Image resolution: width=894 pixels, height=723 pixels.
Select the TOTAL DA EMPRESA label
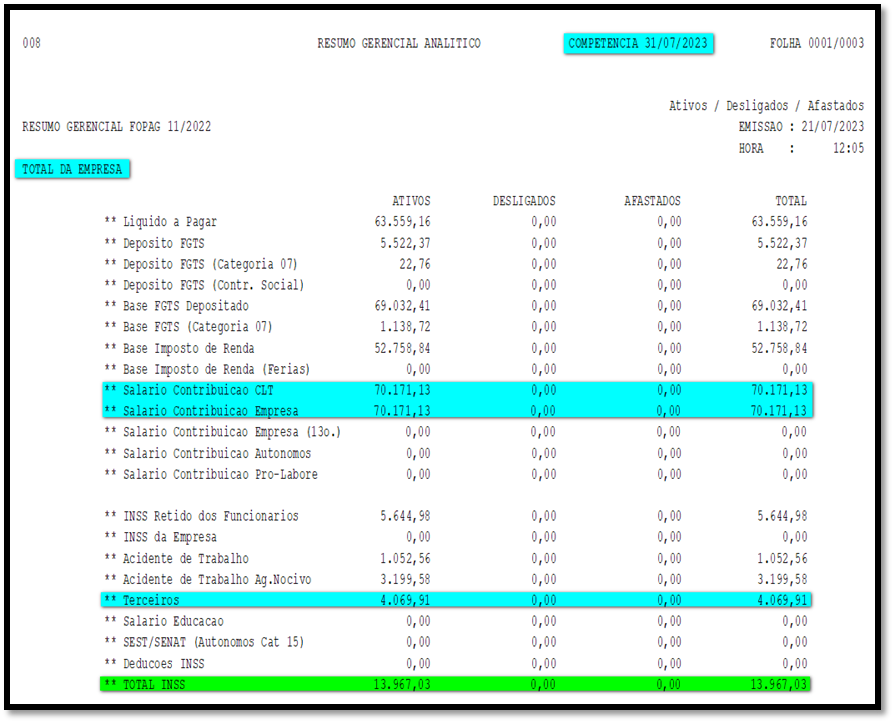(x=72, y=169)
